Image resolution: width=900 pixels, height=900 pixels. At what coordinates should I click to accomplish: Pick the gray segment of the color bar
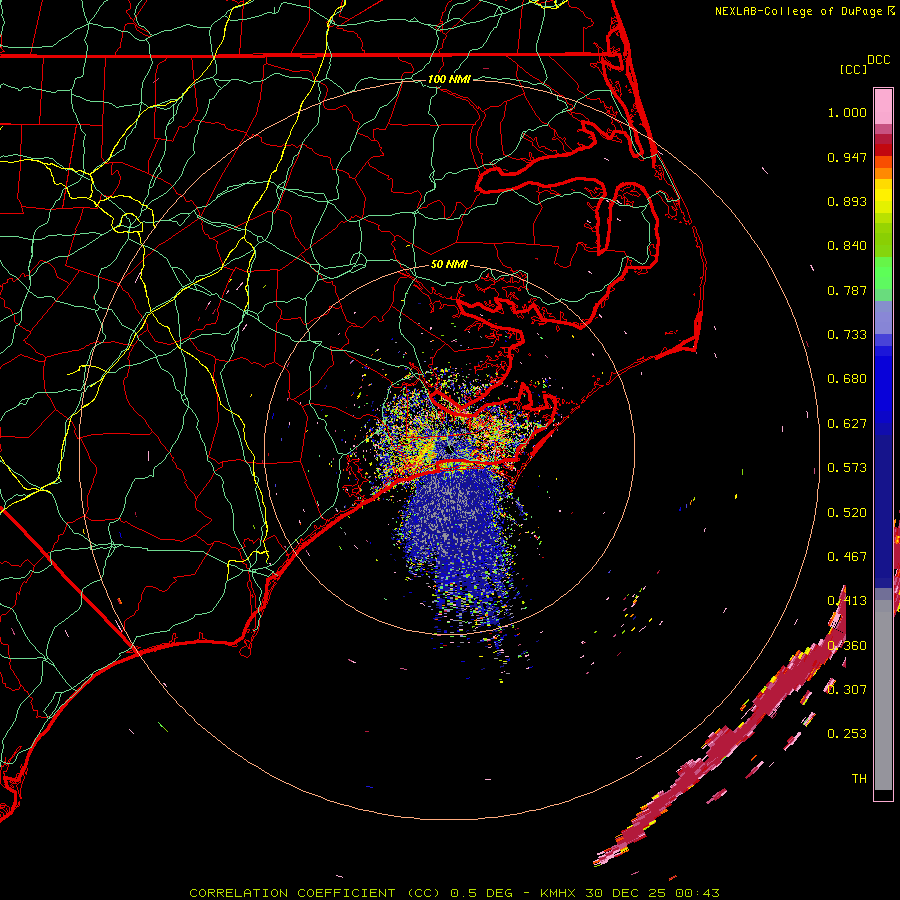tap(883, 695)
